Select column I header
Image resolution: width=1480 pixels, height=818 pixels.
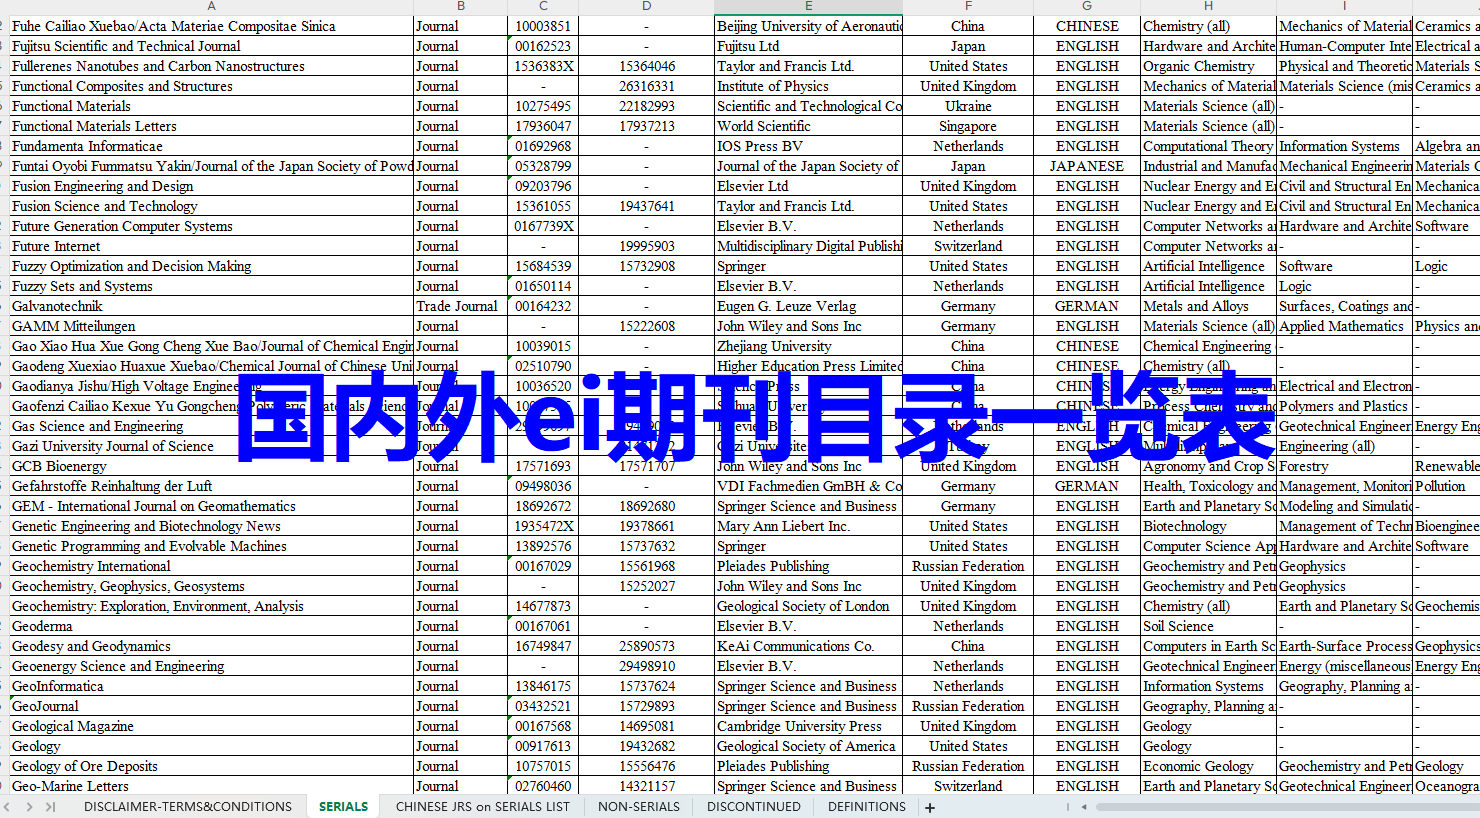1344,6
